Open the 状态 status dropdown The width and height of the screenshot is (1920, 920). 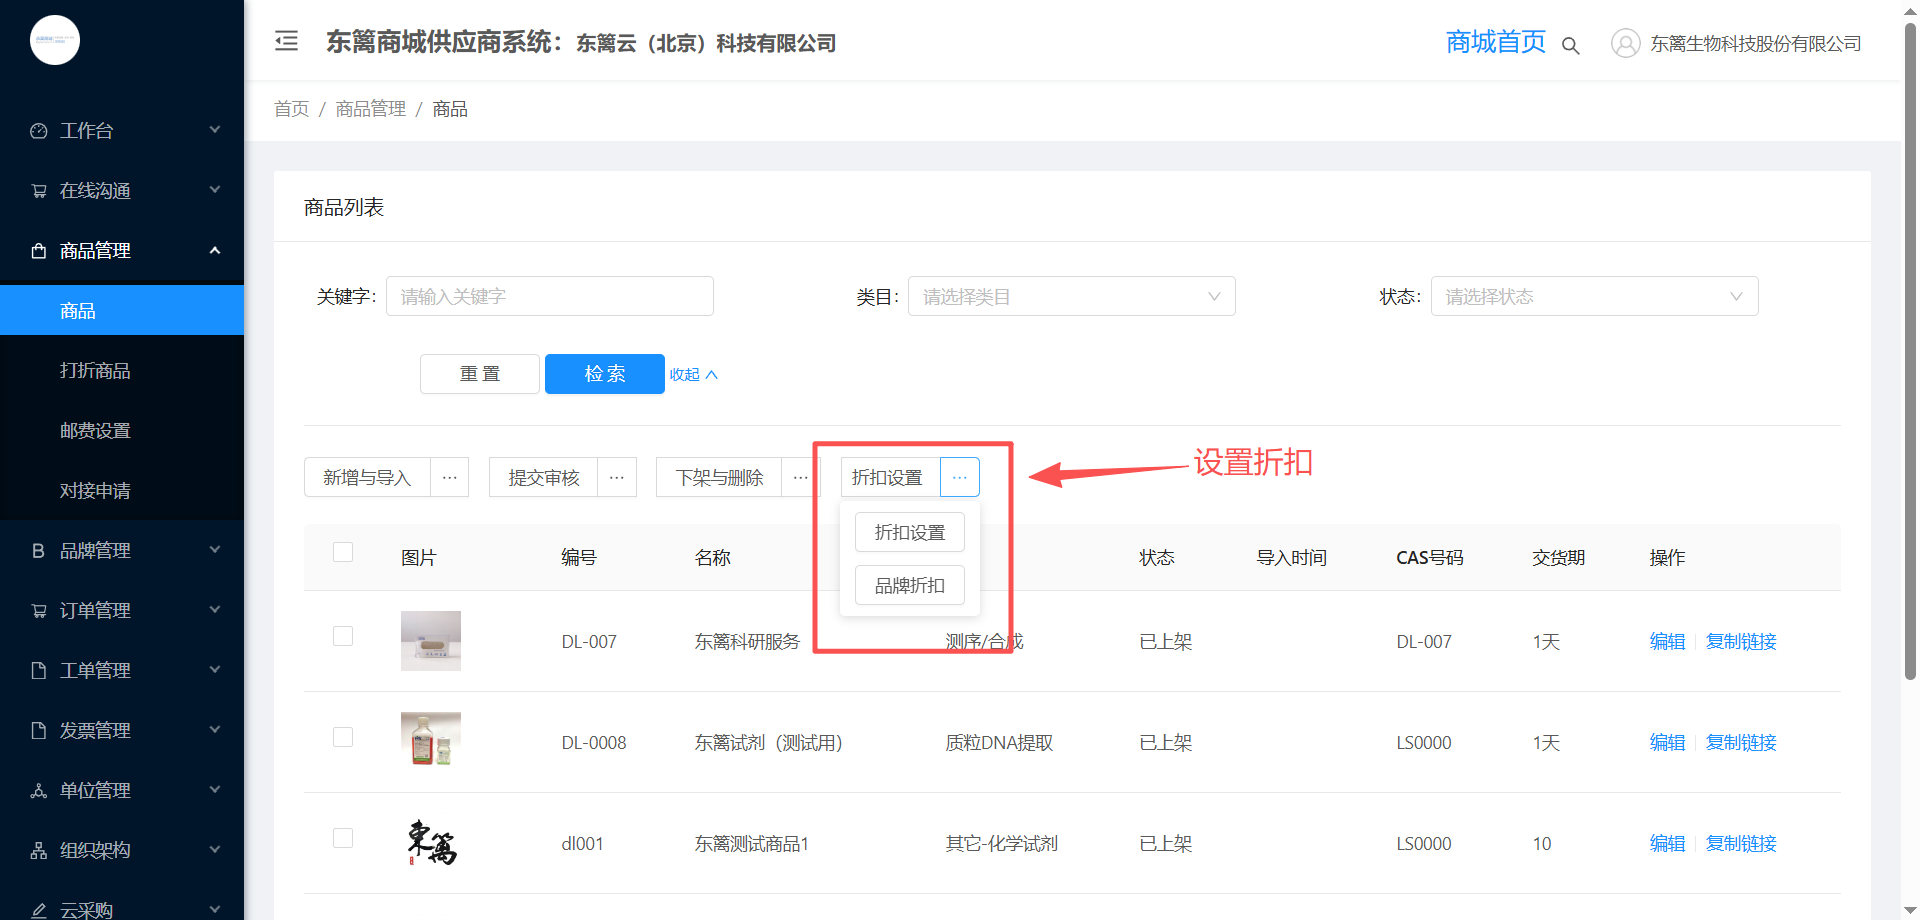1595,296
